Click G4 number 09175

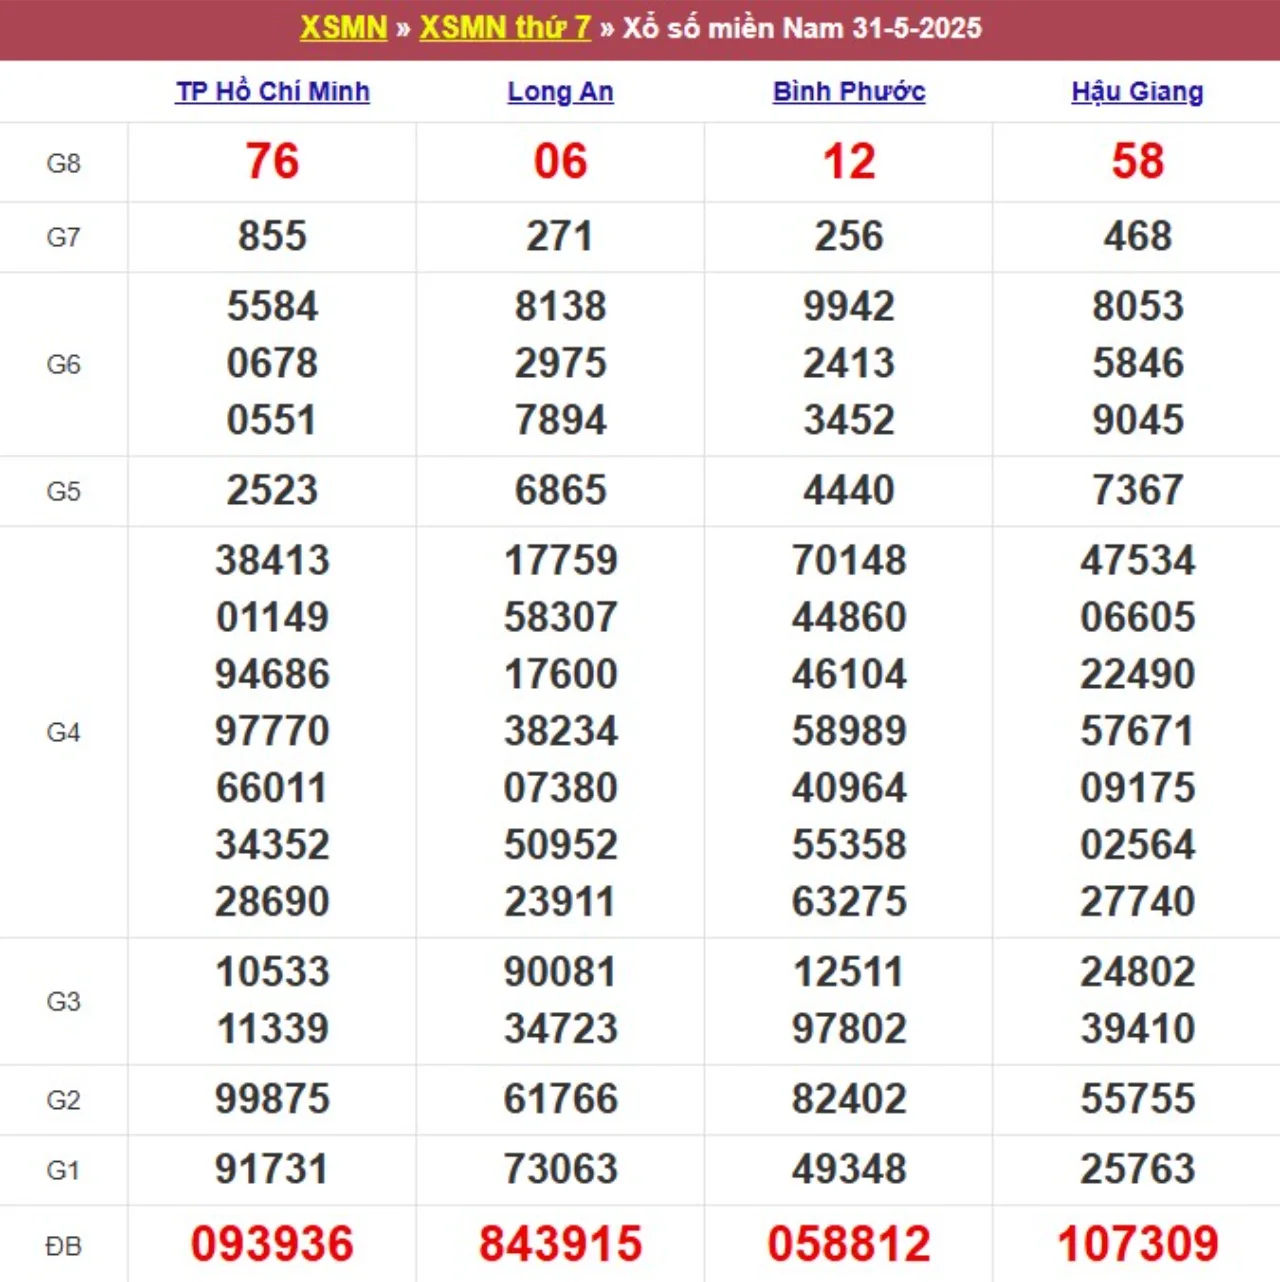pyautogui.click(x=1137, y=789)
